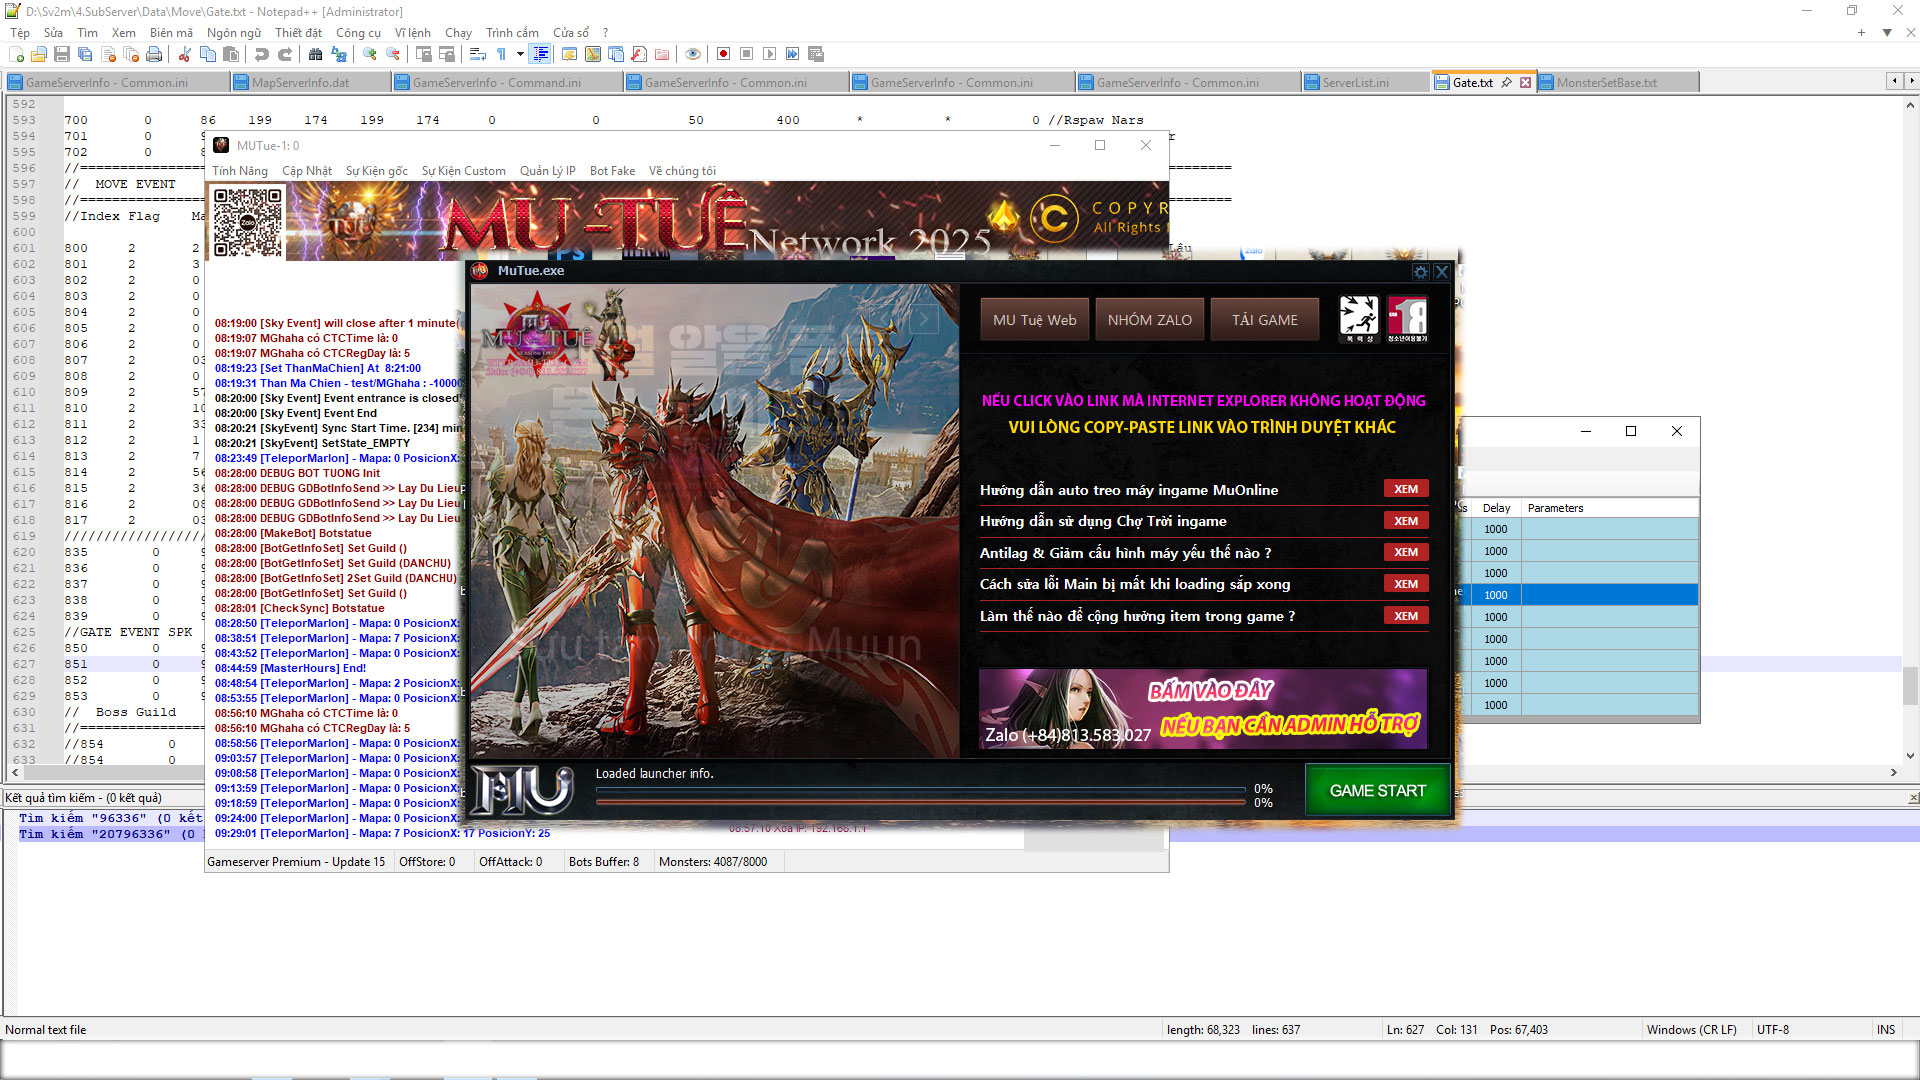This screenshot has height=1080, width=1920.
Task: Click XEM beside Cách sửa lỗi Main
Action: (x=1406, y=584)
